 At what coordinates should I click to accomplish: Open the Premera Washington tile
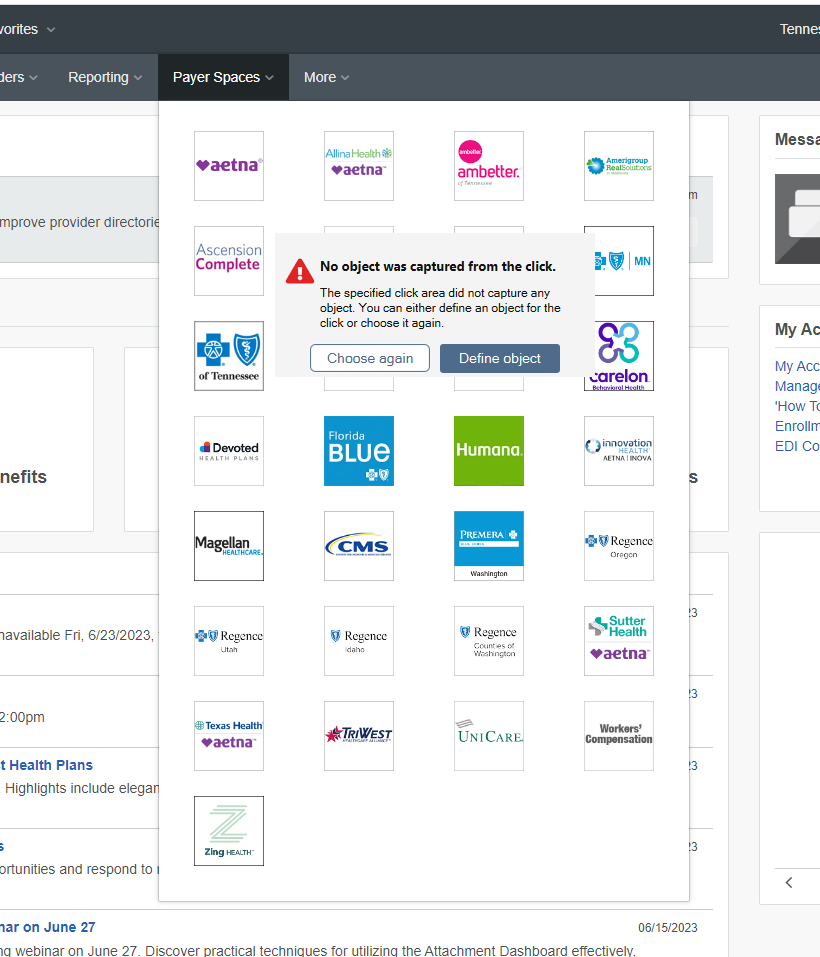(x=489, y=546)
